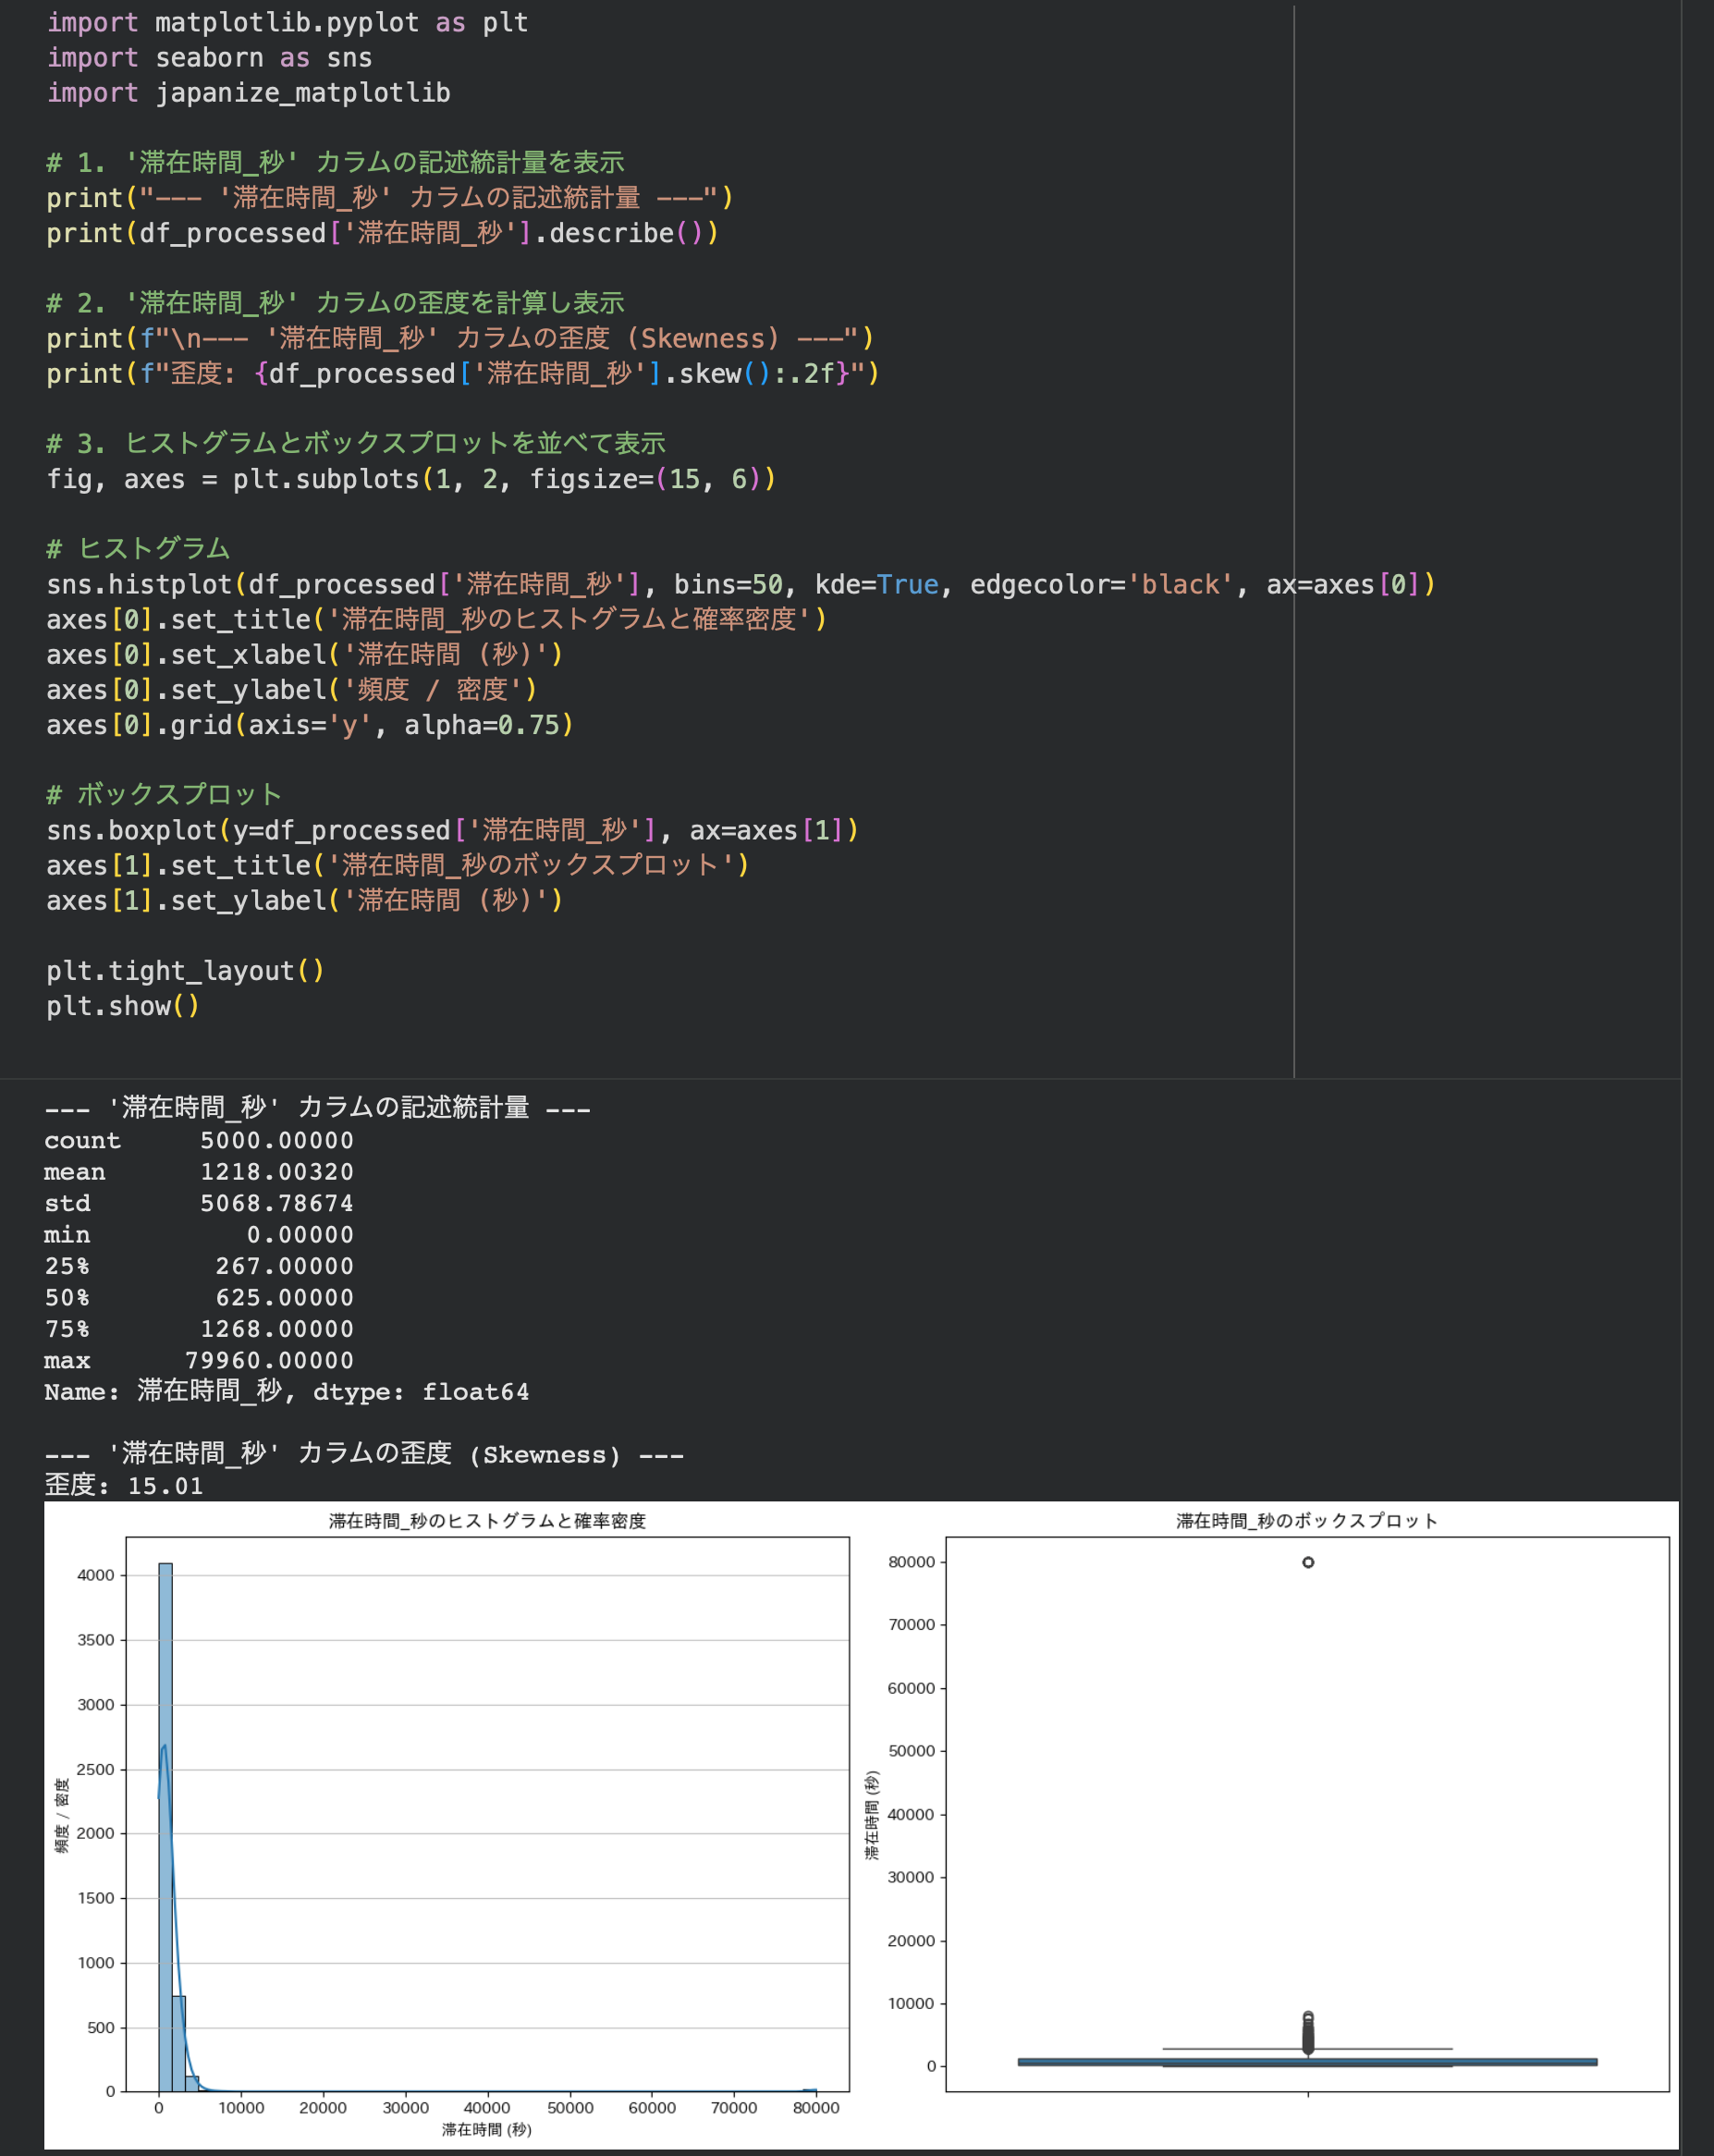Click the 'カラムの記述統計量' output header
Image resolution: width=1714 pixels, height=2156 pixels.
tap(317, 1108)
